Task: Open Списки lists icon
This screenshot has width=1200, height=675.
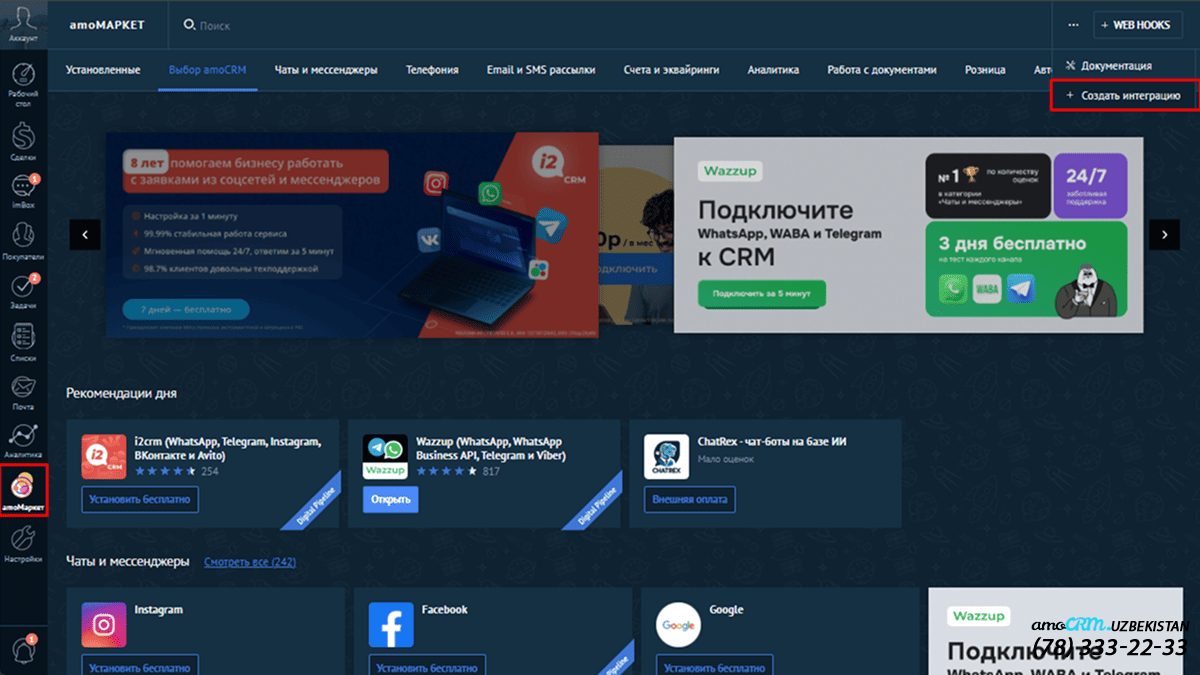Action: point(24,341)
